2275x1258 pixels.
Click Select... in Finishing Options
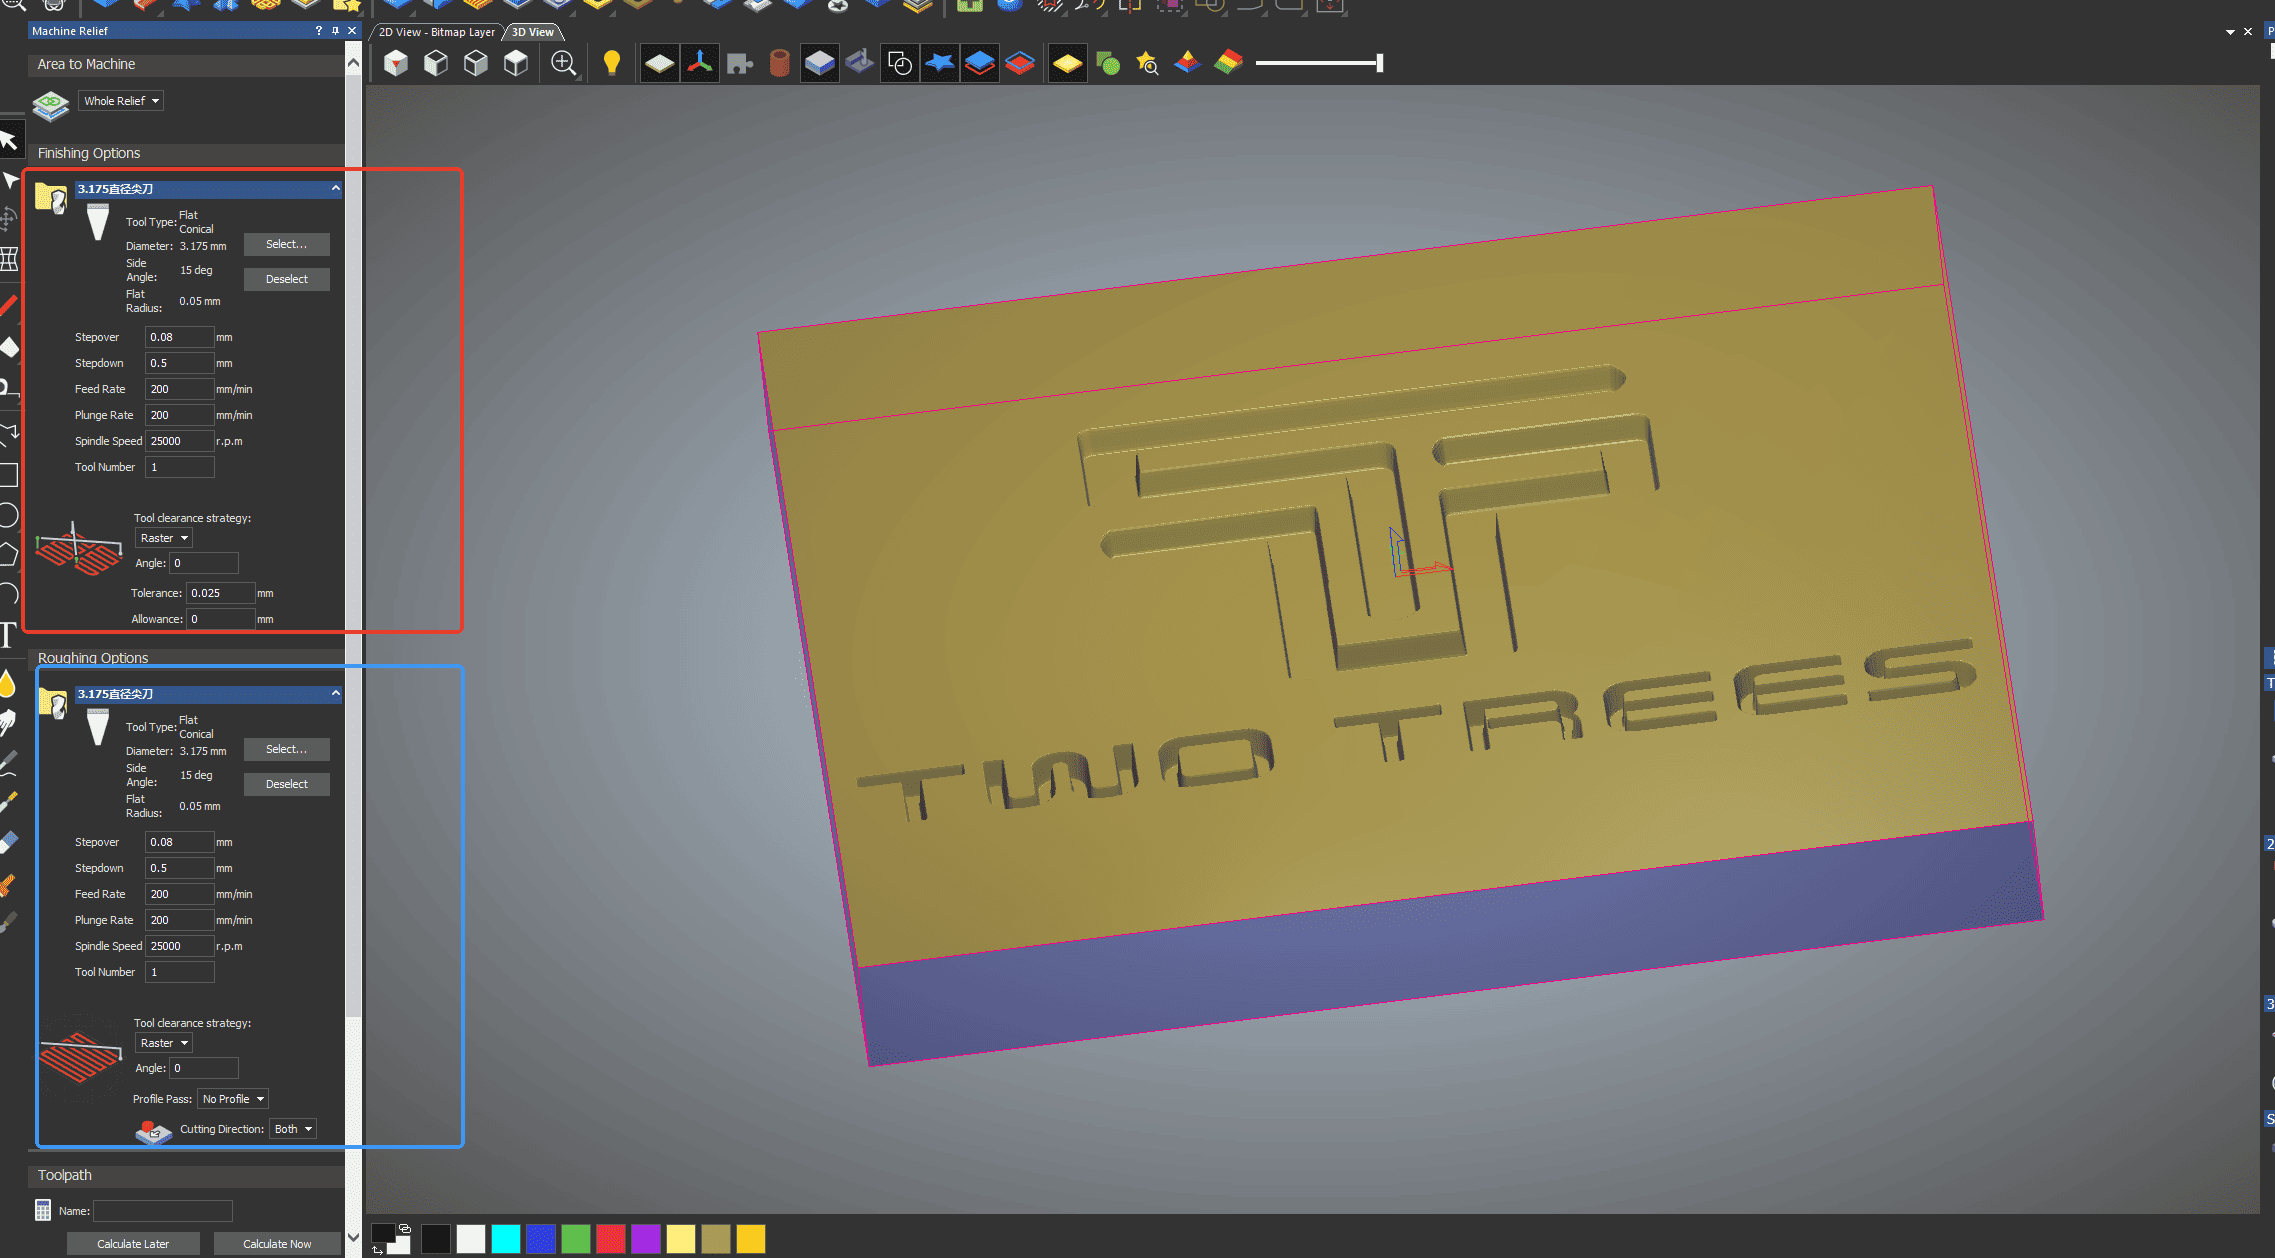click(286, 244)
